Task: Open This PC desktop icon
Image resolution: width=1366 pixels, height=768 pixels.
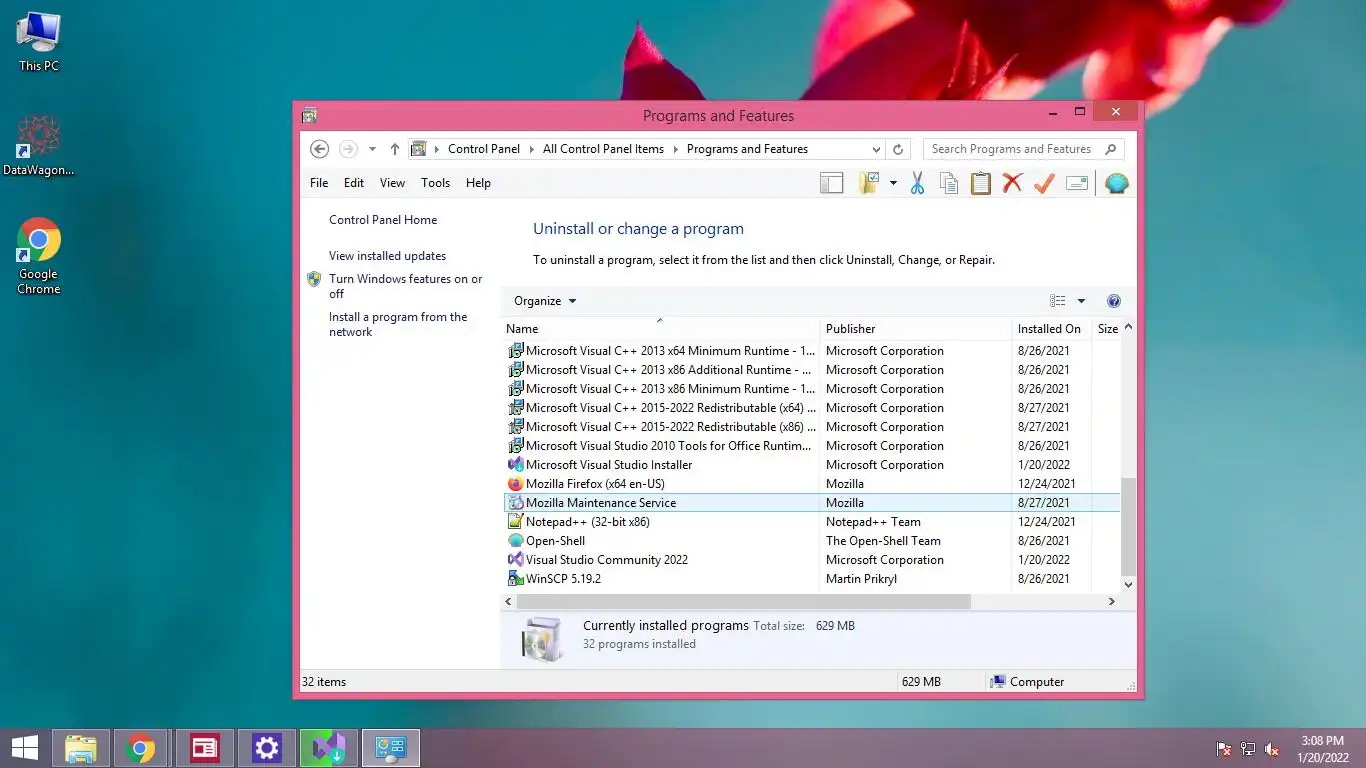Action: click(39, 42)
